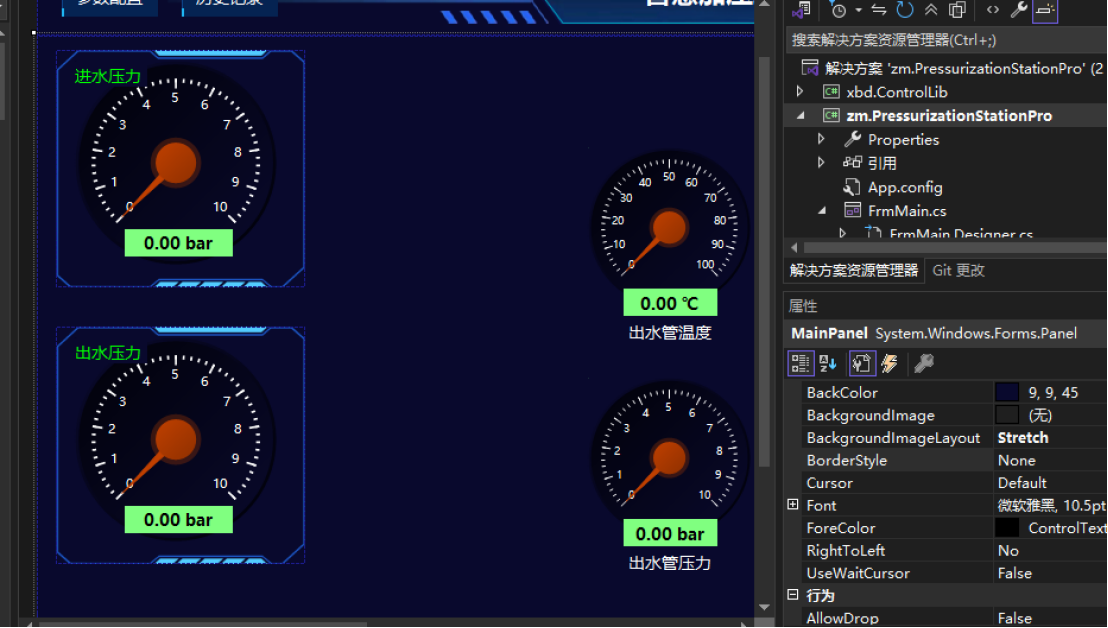Click the 引用 references icon

[852, 162]
